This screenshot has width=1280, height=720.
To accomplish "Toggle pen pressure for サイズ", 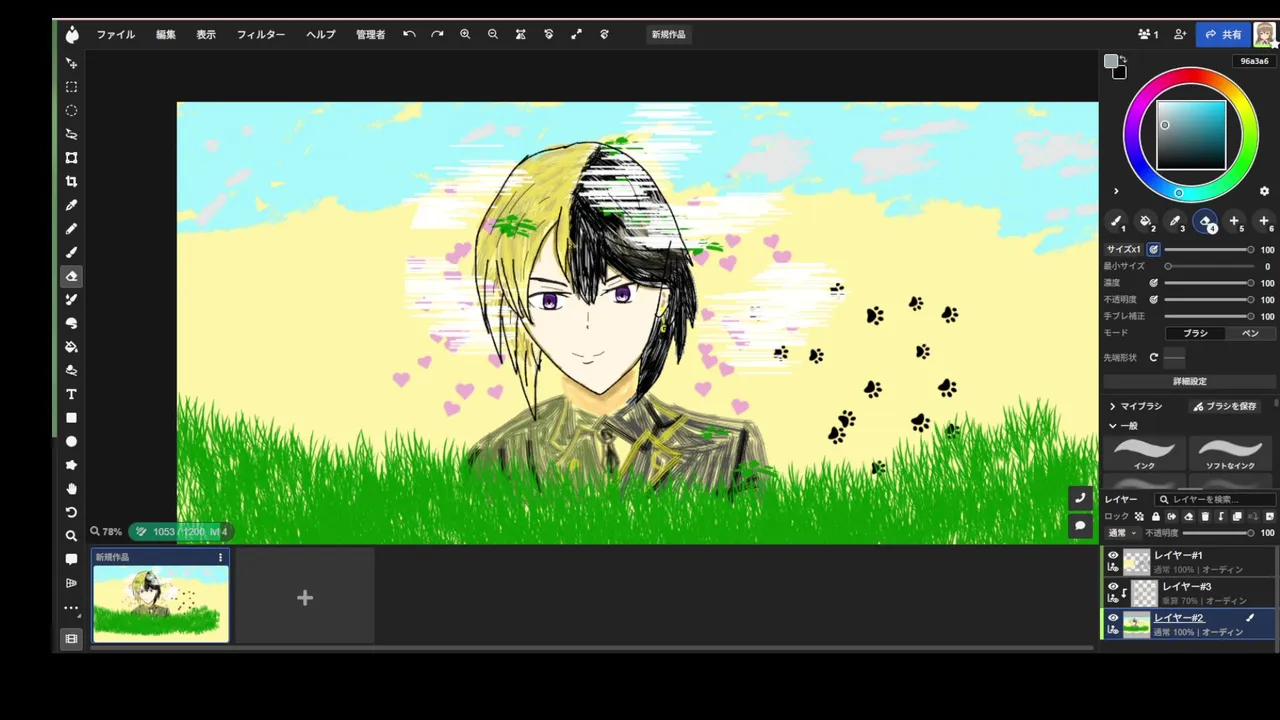I will click(1153, 250).
